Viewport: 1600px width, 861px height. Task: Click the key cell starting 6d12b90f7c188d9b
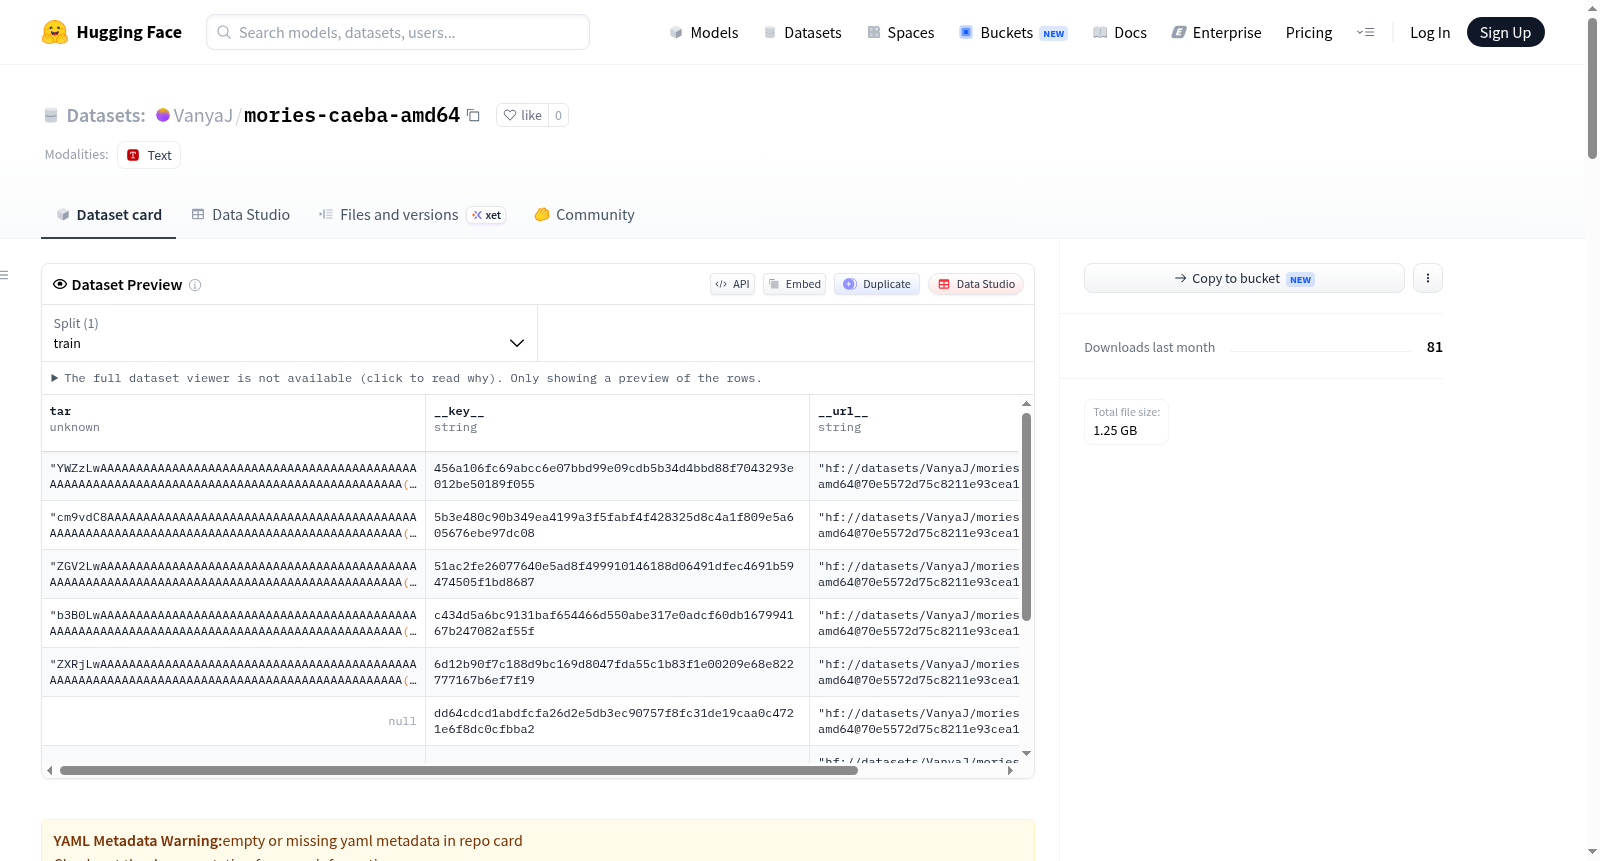tap(617, 672)
